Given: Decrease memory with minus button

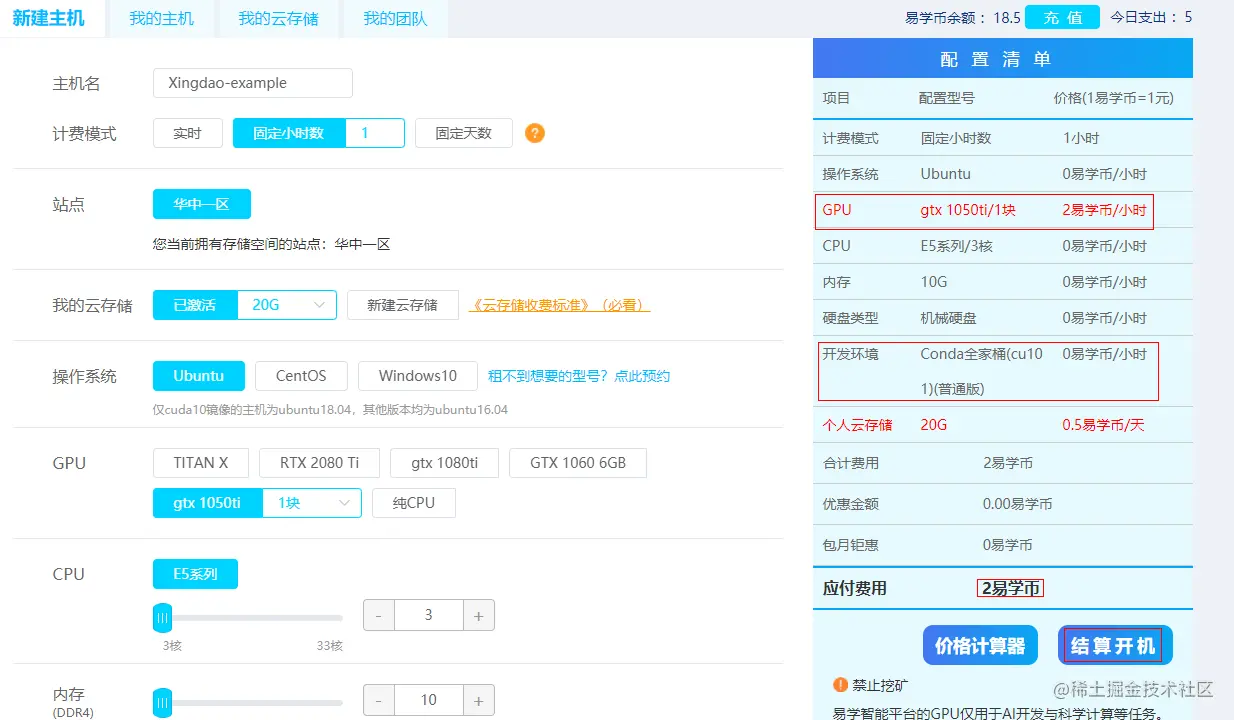Looking at the screenshot, I should [379, 700].
